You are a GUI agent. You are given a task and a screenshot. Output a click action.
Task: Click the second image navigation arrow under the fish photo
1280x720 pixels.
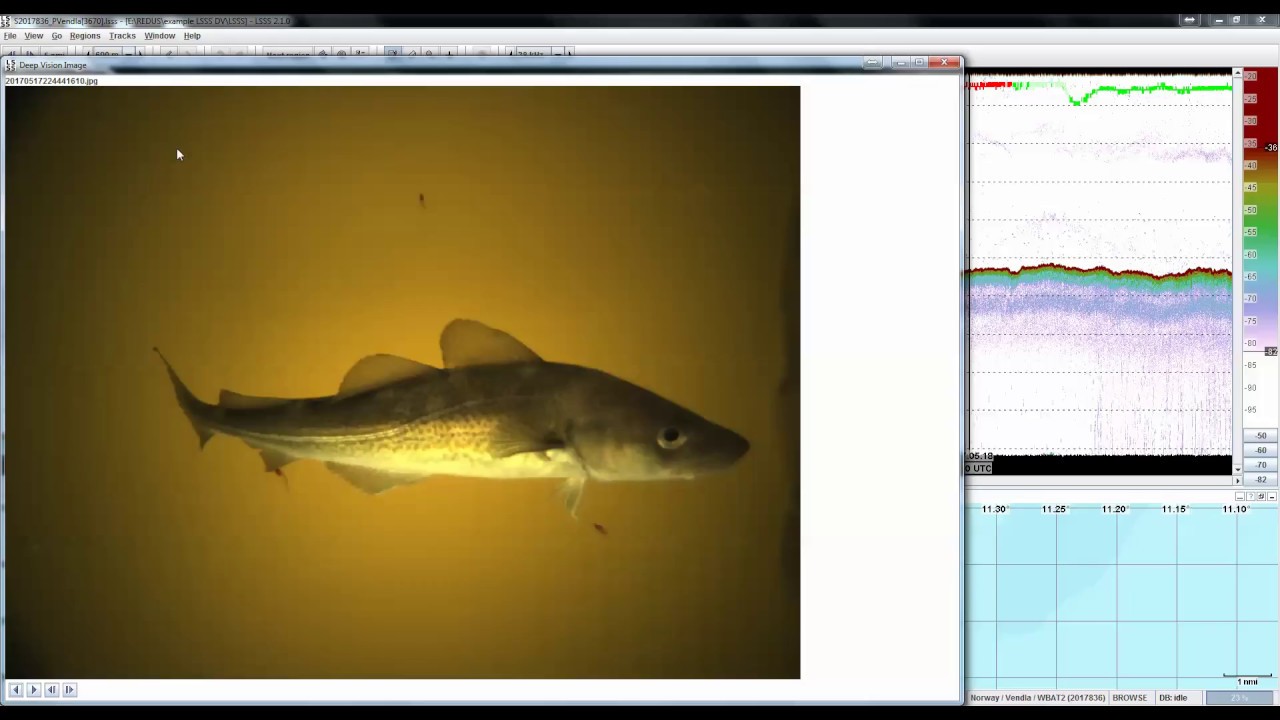[x=33, y=690]
